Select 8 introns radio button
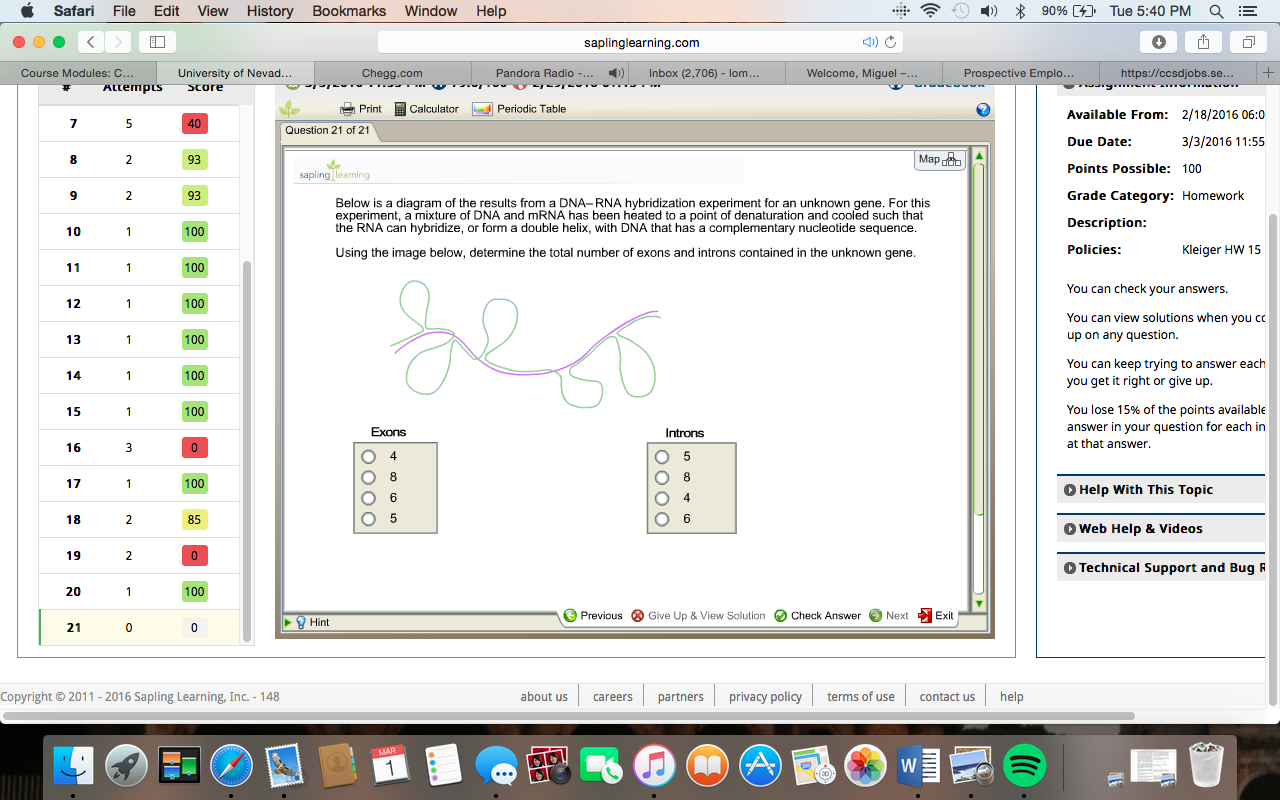This screenshot has width=1280, height=800. click(662, 477)
